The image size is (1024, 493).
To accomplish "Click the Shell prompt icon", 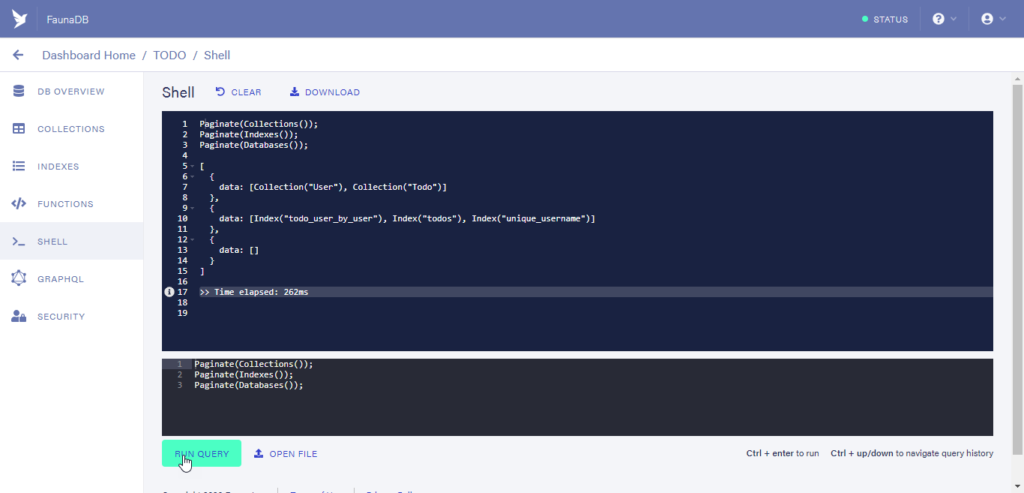I will tap(19, 242).
